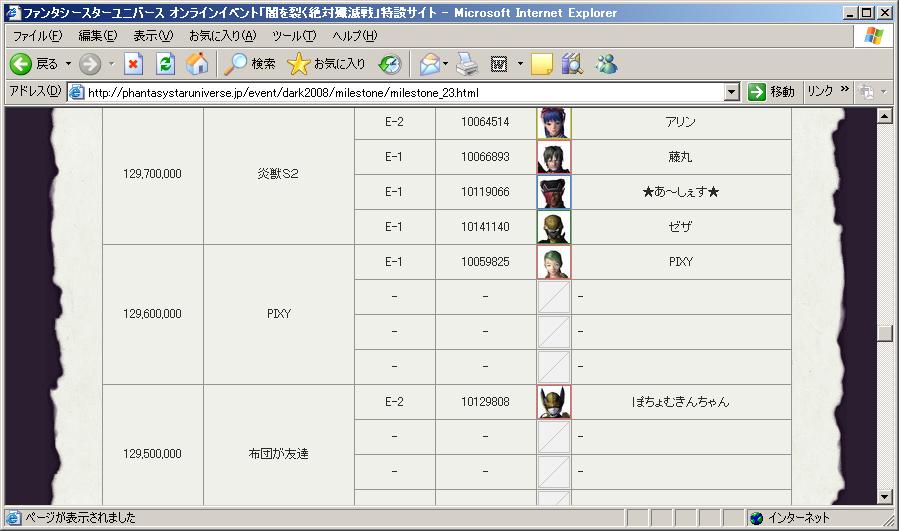This screenshot has height=531, width=899.
Task: Expand the Back button history dropdown arrow
Action: pyautogui.click(x=68, y=64)
